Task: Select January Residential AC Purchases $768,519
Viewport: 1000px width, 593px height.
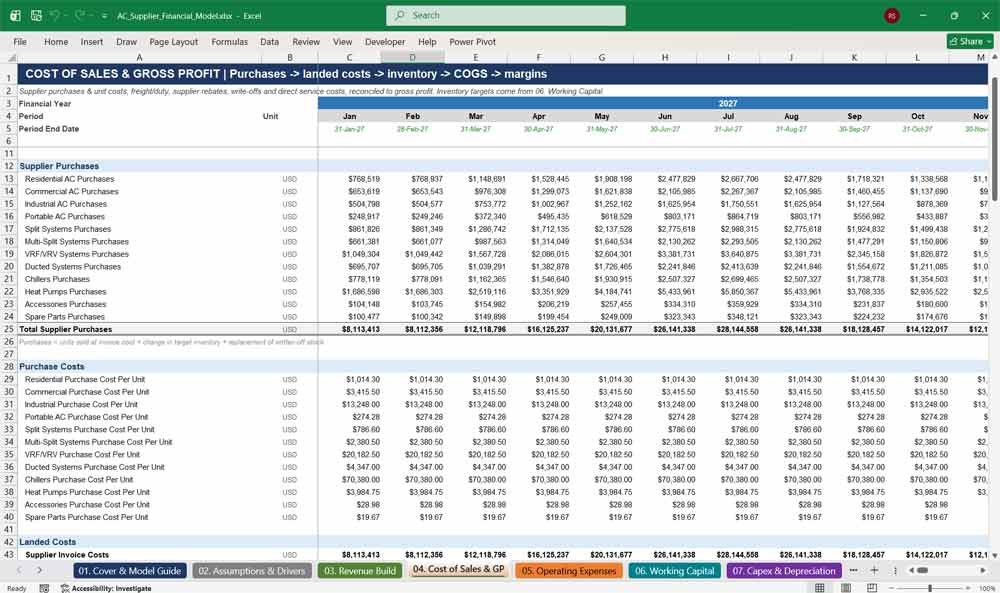Action: point(364,179)
